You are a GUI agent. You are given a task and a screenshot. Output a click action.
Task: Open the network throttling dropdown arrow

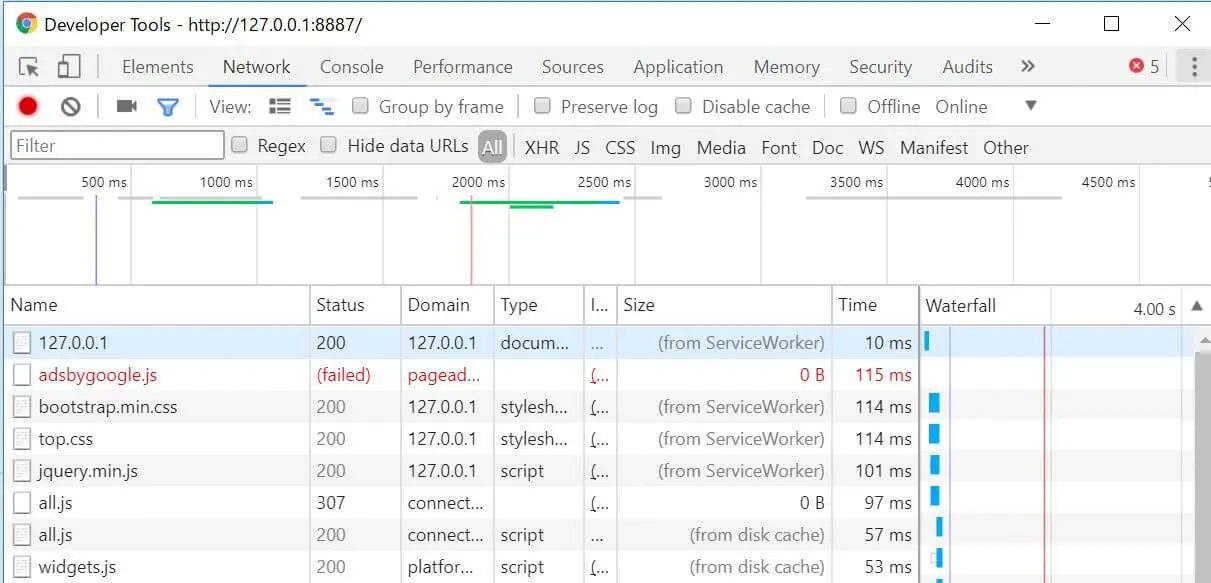click(x=1031, y=106)
